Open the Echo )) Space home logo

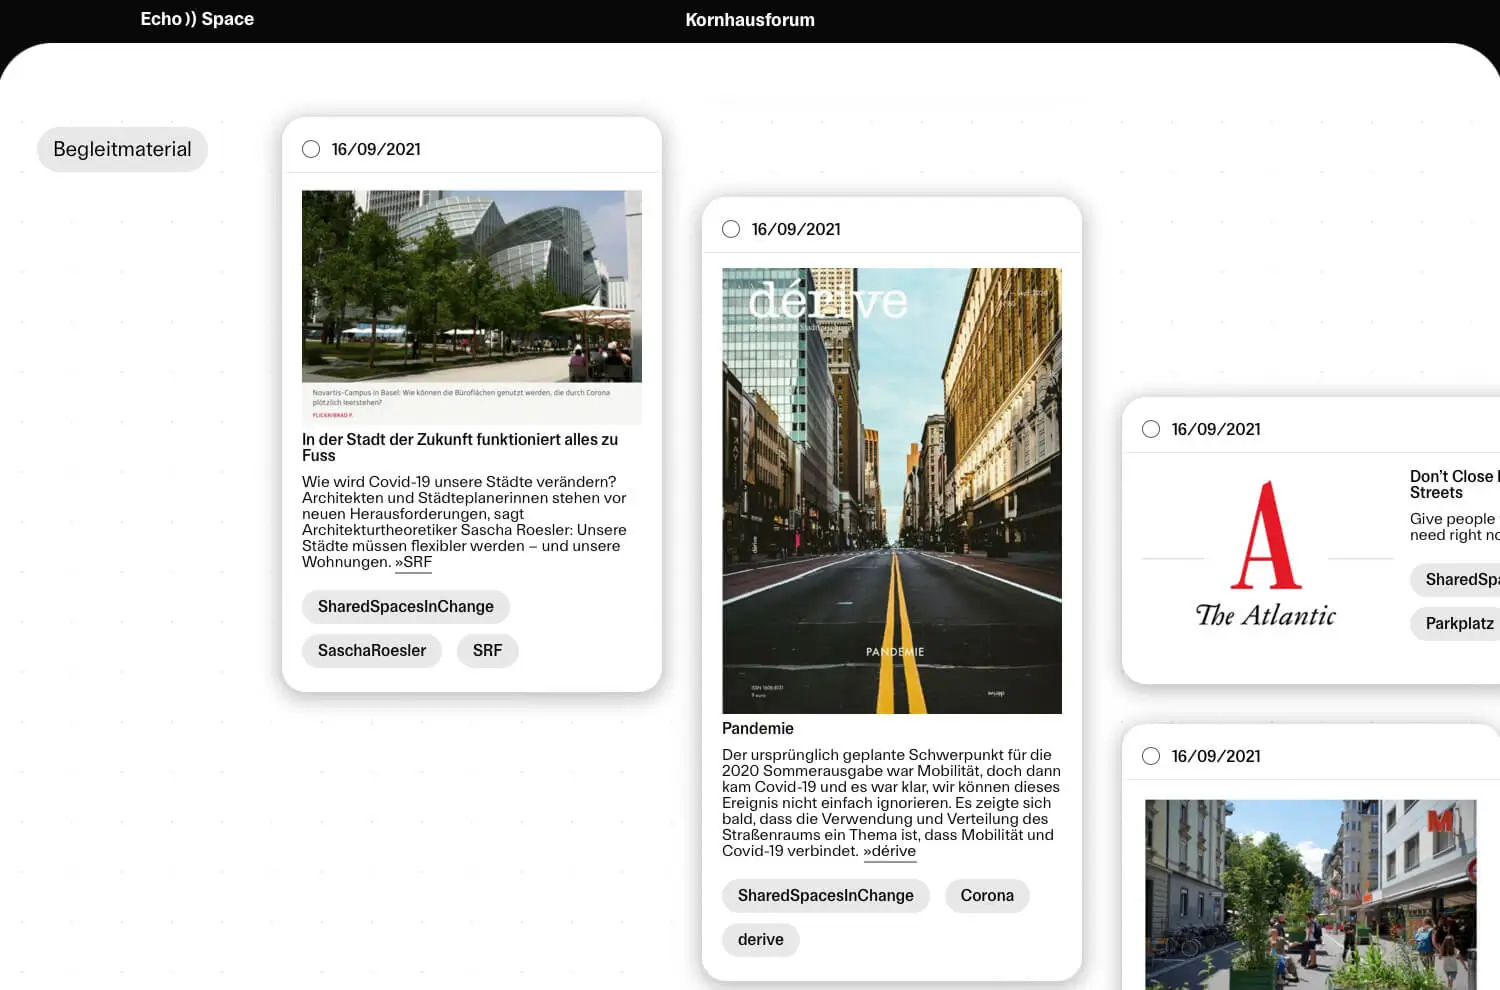[x=197, y=19]
